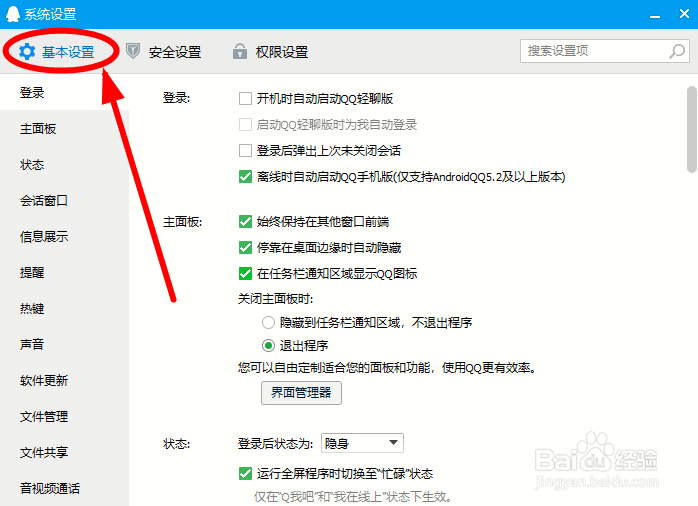
Task: Select the 退出程序 radio button
Action: 268,345
